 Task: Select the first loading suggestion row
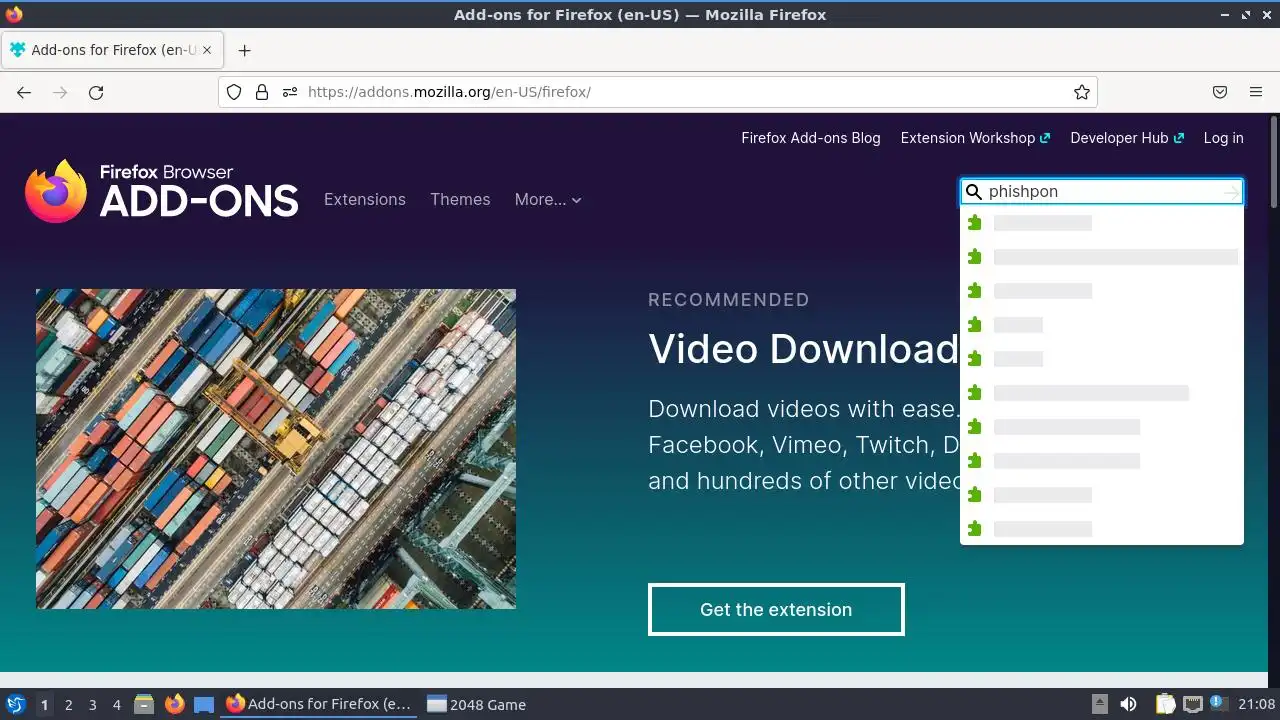click(x=1102, y=223)
